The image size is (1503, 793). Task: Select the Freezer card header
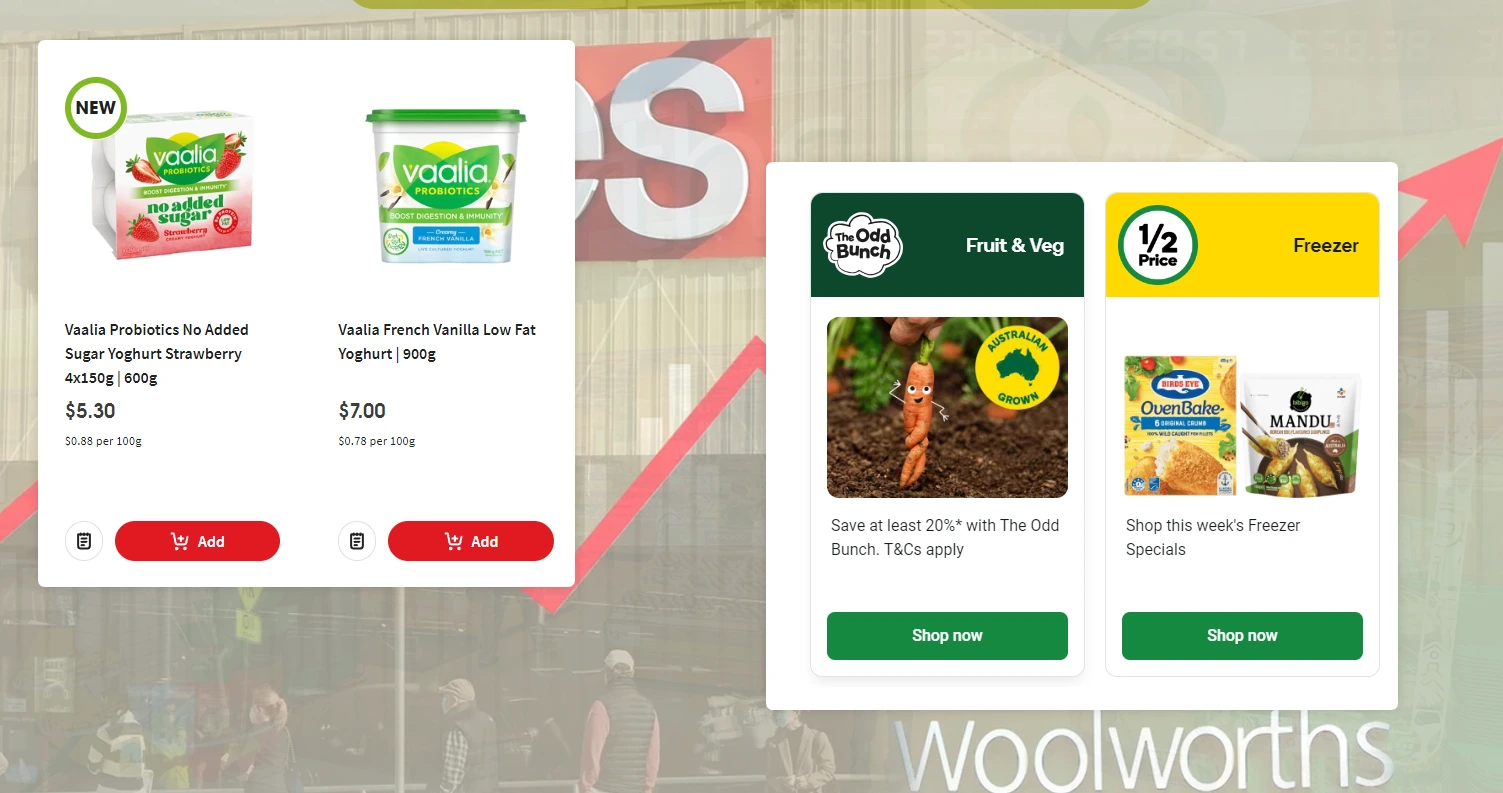tap(1242, 245)
